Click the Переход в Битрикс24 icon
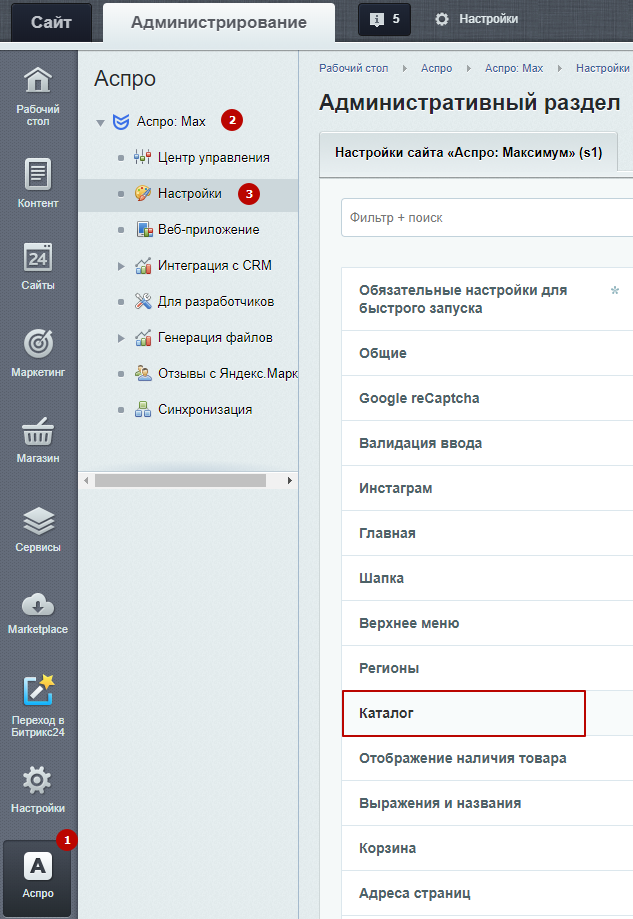The image size is (633, 919). click(x=38, y=690)
